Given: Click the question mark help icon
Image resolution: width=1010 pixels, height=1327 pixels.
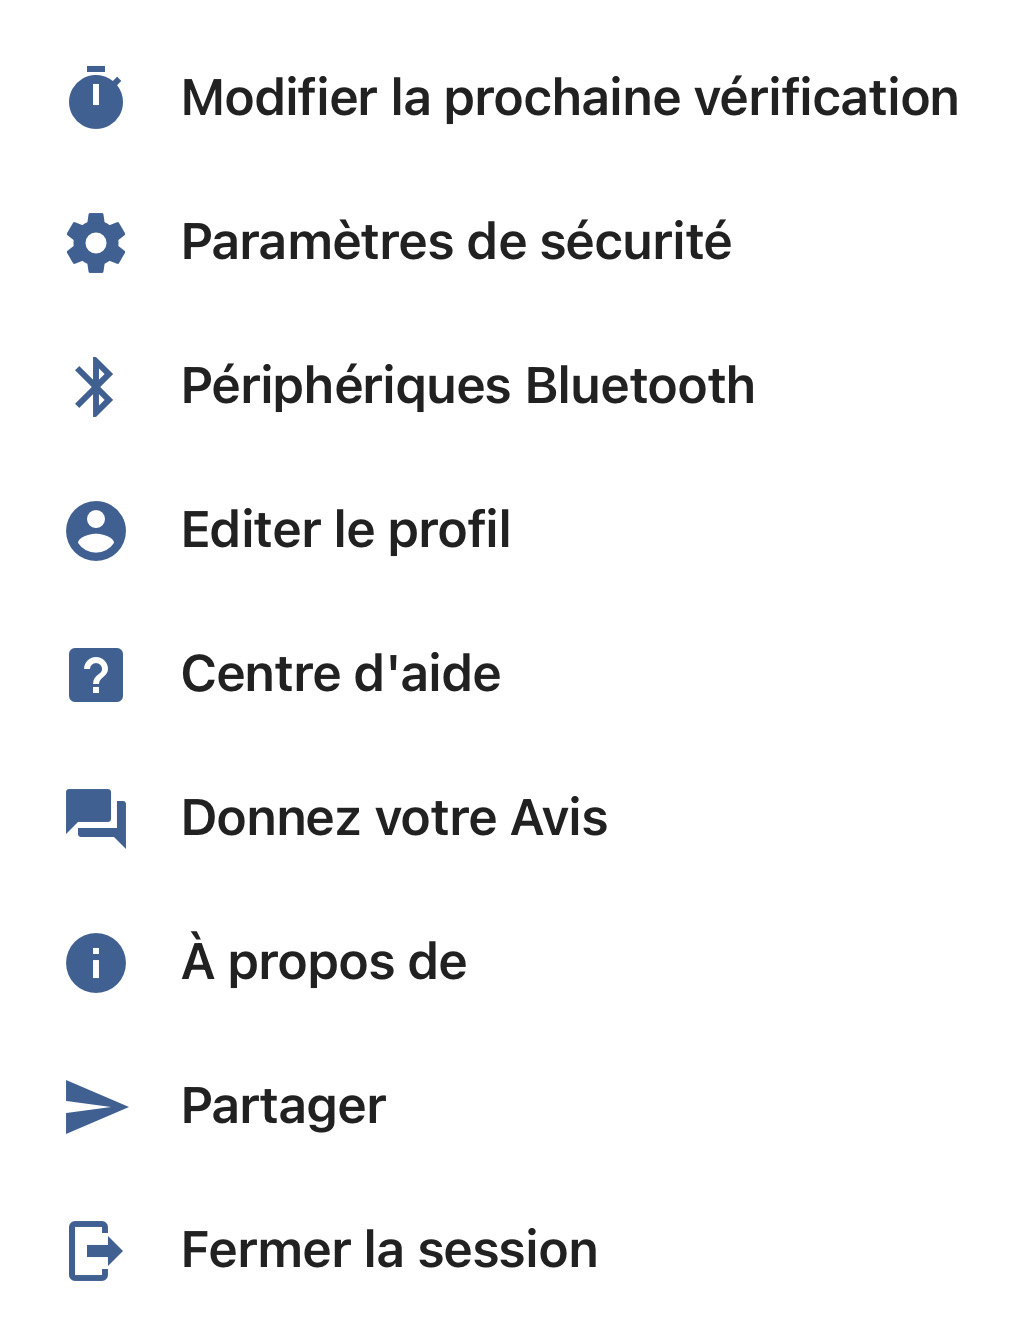Looking at the screenshot, I should [x=96, y=675].
